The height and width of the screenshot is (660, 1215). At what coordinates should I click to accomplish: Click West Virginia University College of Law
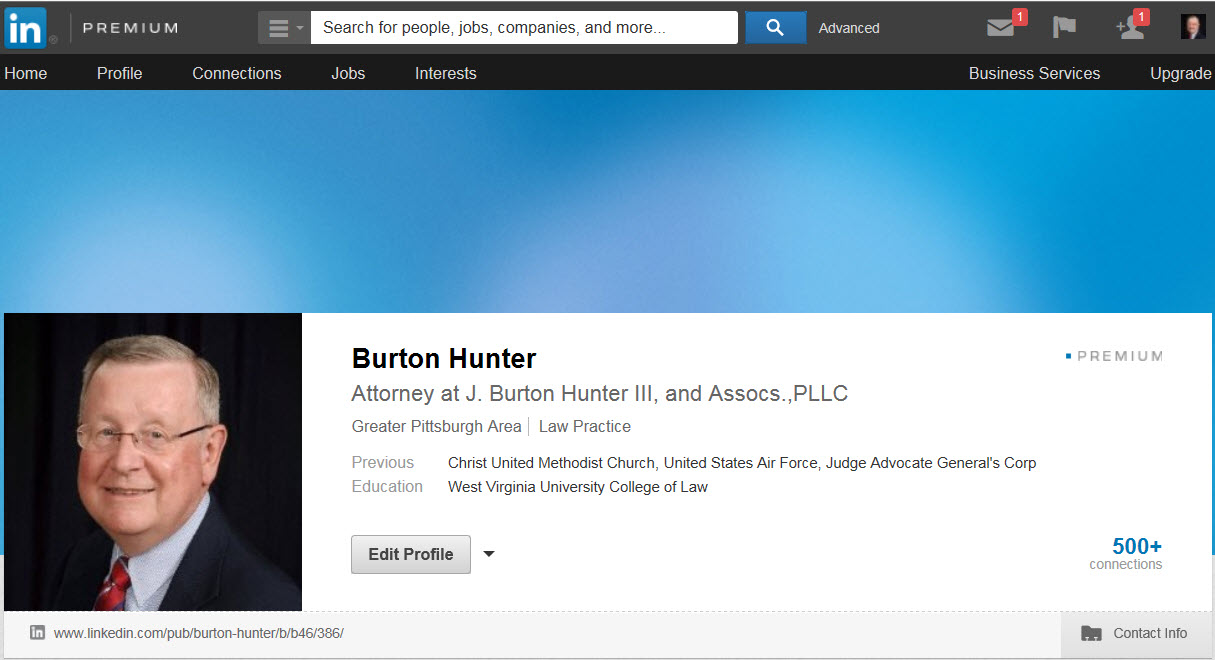pyautogui.click(x=578, y=487)
